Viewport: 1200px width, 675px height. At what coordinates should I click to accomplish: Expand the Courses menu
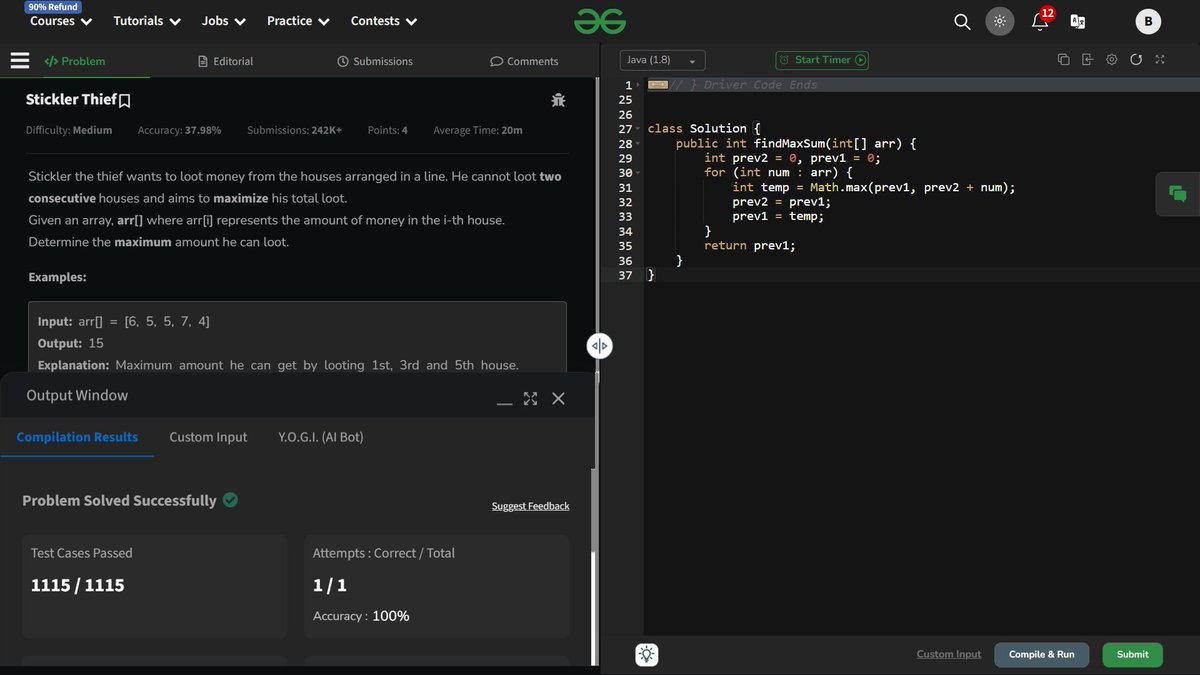[61, 21]
